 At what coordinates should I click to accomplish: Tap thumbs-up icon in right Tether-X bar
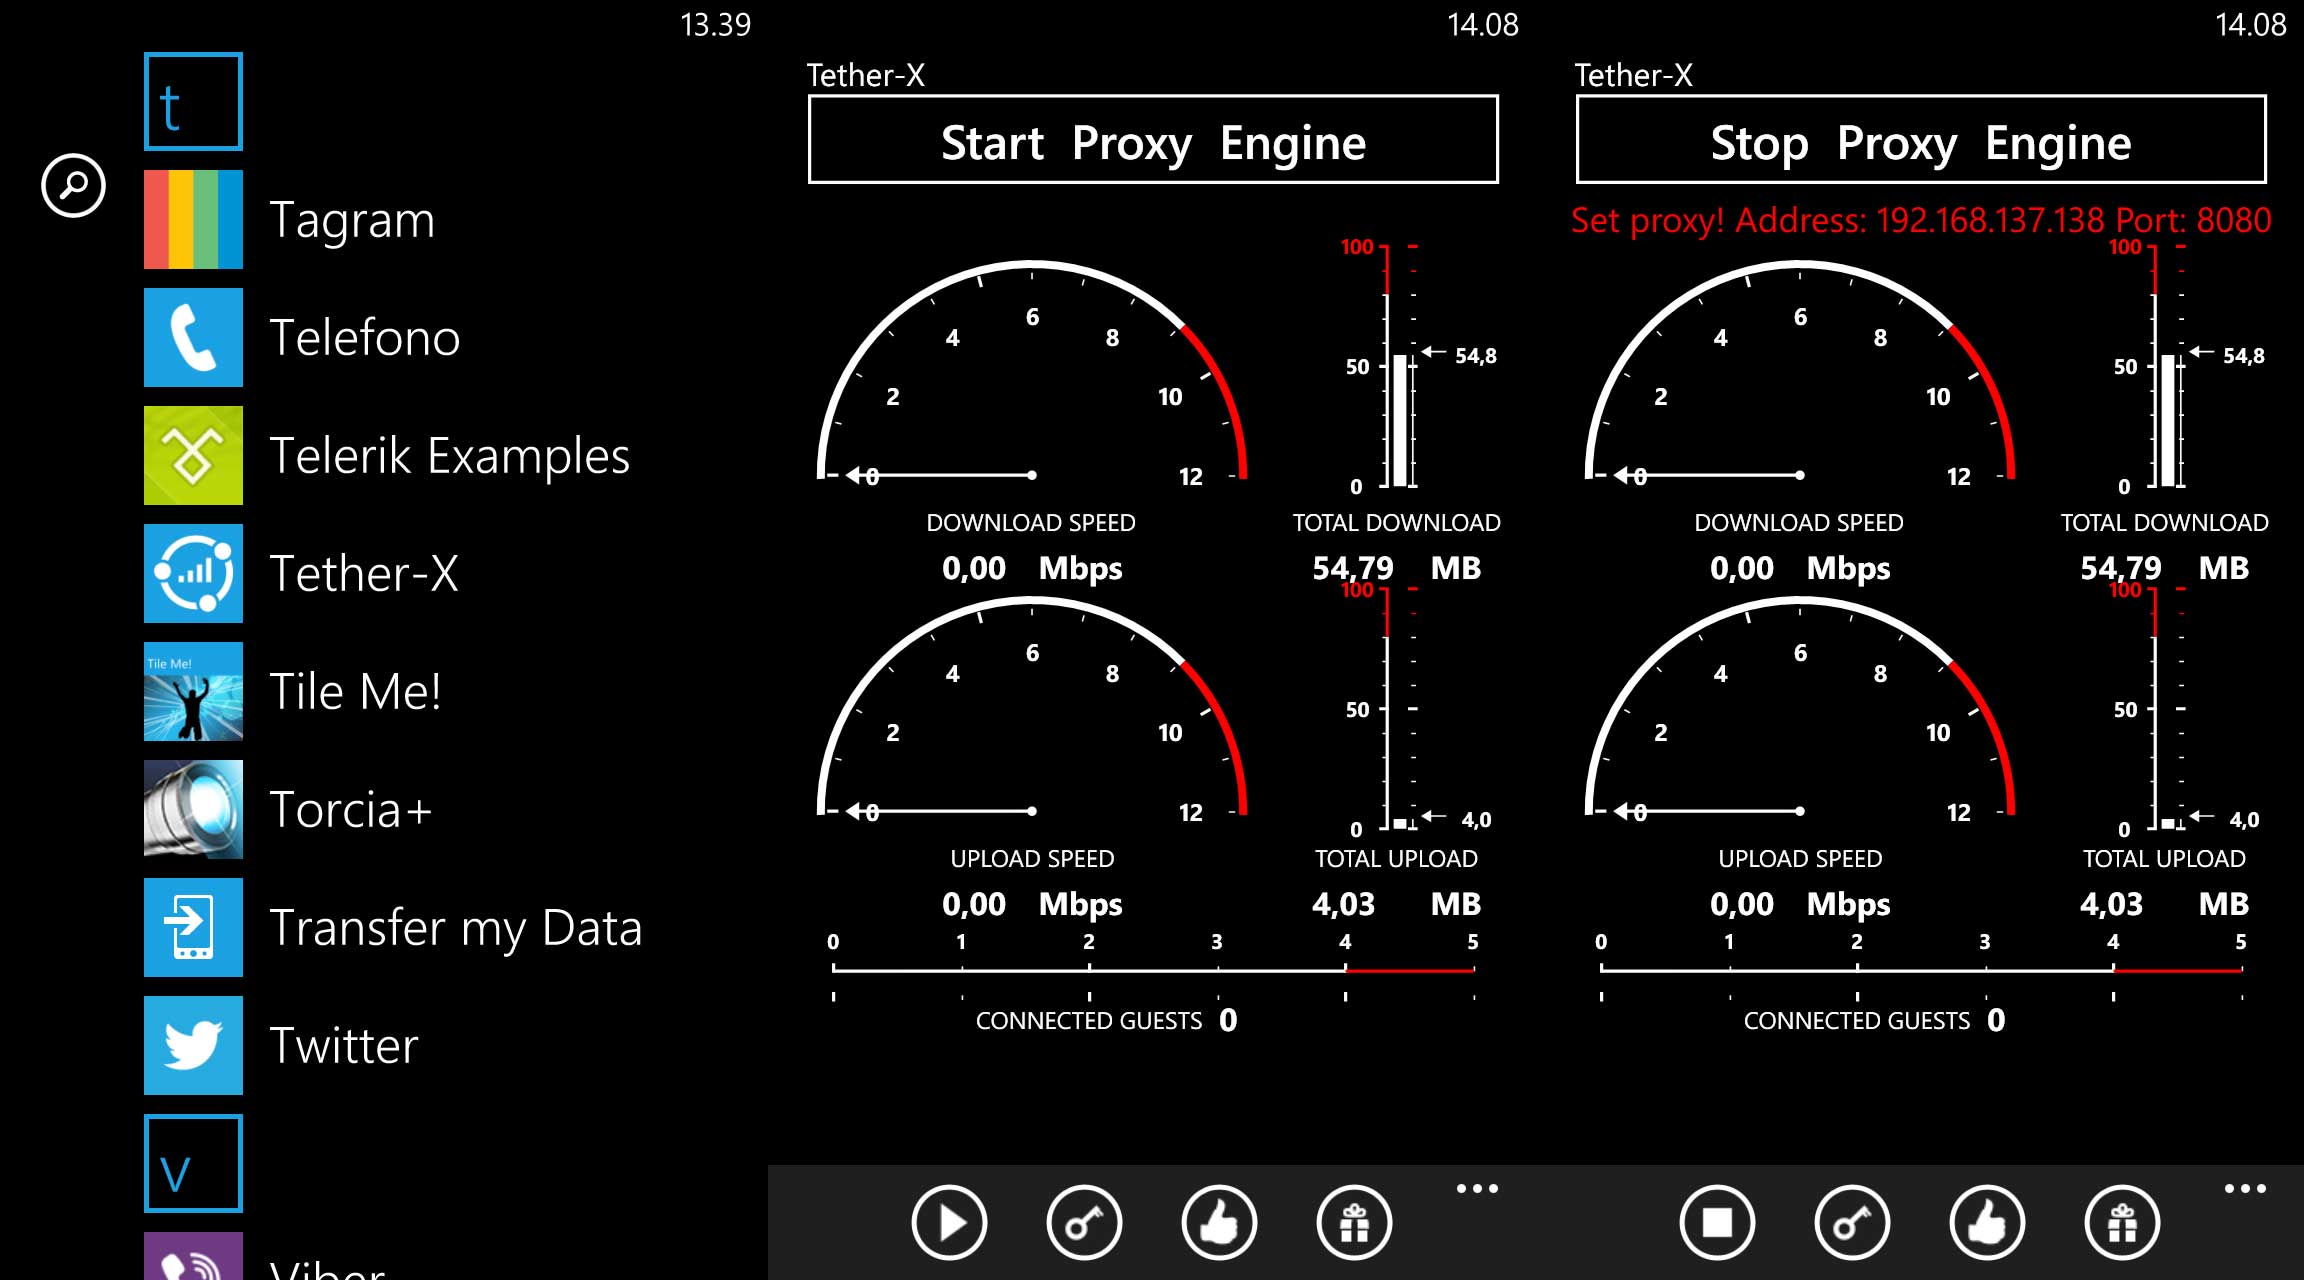tap(1987, 1222)
